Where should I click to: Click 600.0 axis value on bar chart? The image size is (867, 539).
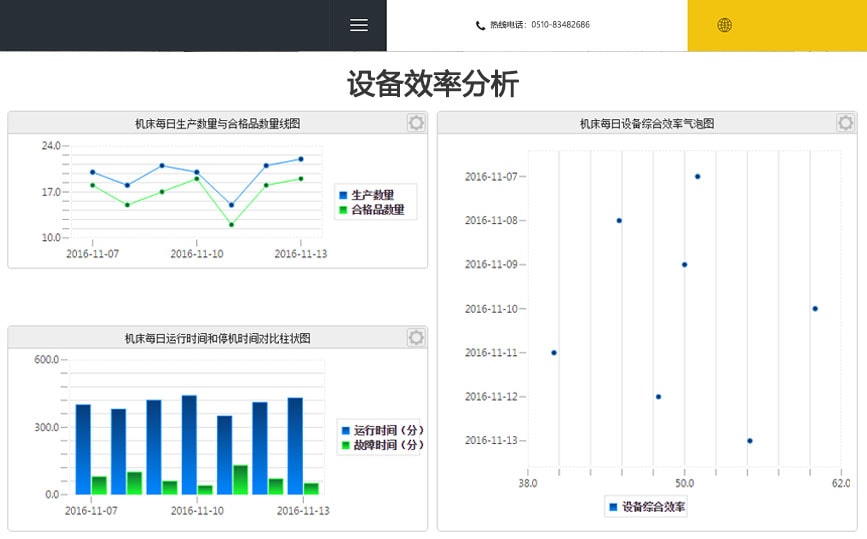pyautogui.click(x=46, y=359)
